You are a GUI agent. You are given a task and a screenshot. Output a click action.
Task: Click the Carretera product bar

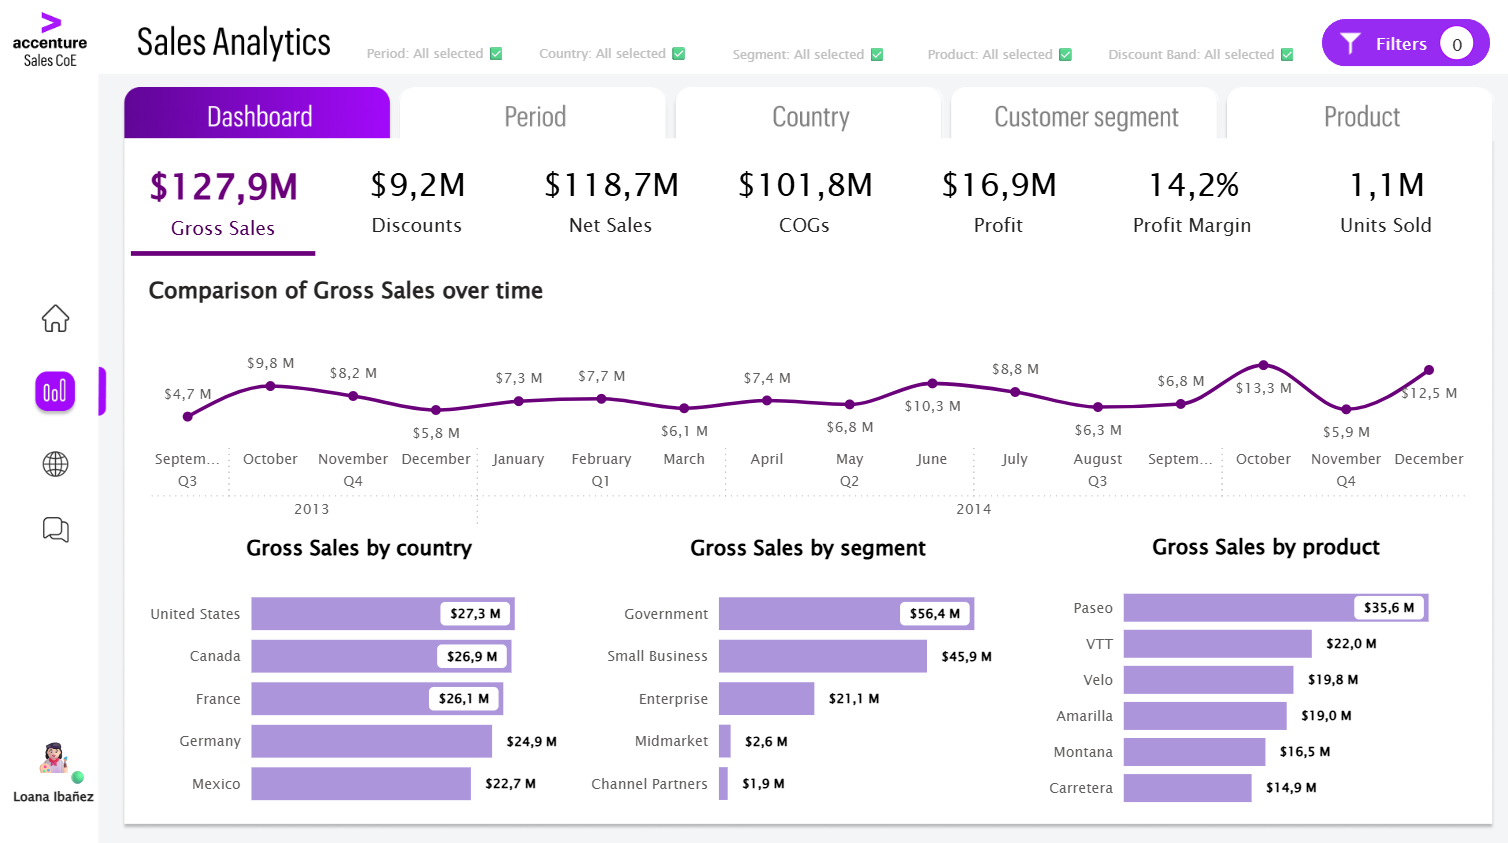pyautogui.click(x=1188, y=788)
